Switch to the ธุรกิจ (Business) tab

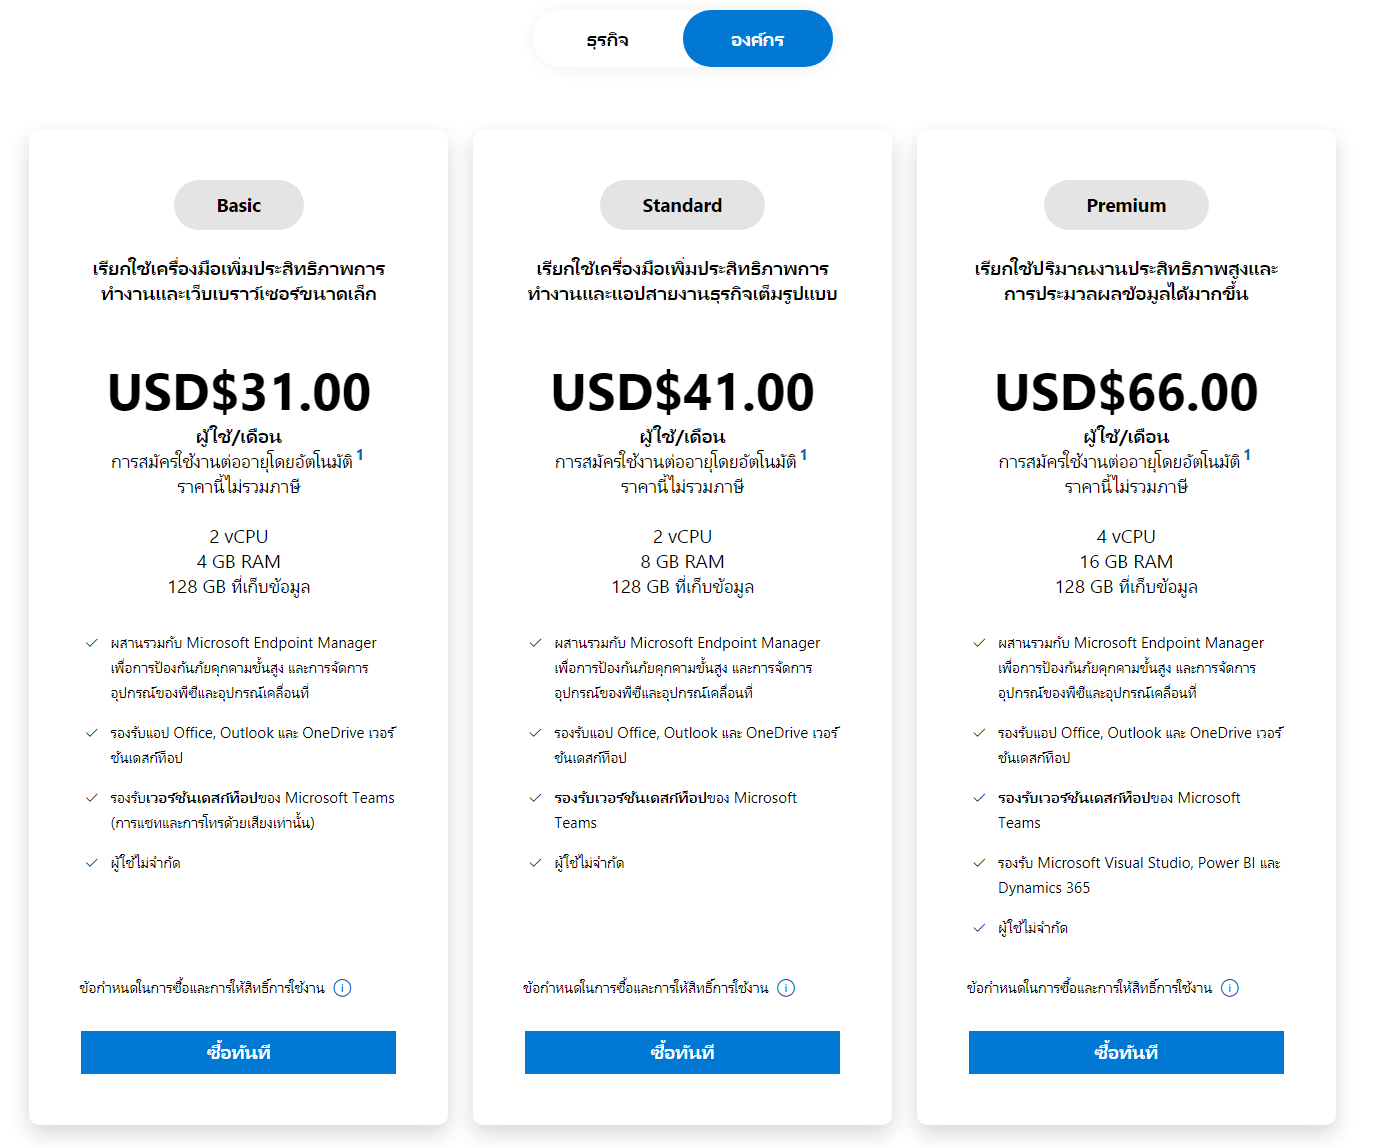click(x=608, y=40)
